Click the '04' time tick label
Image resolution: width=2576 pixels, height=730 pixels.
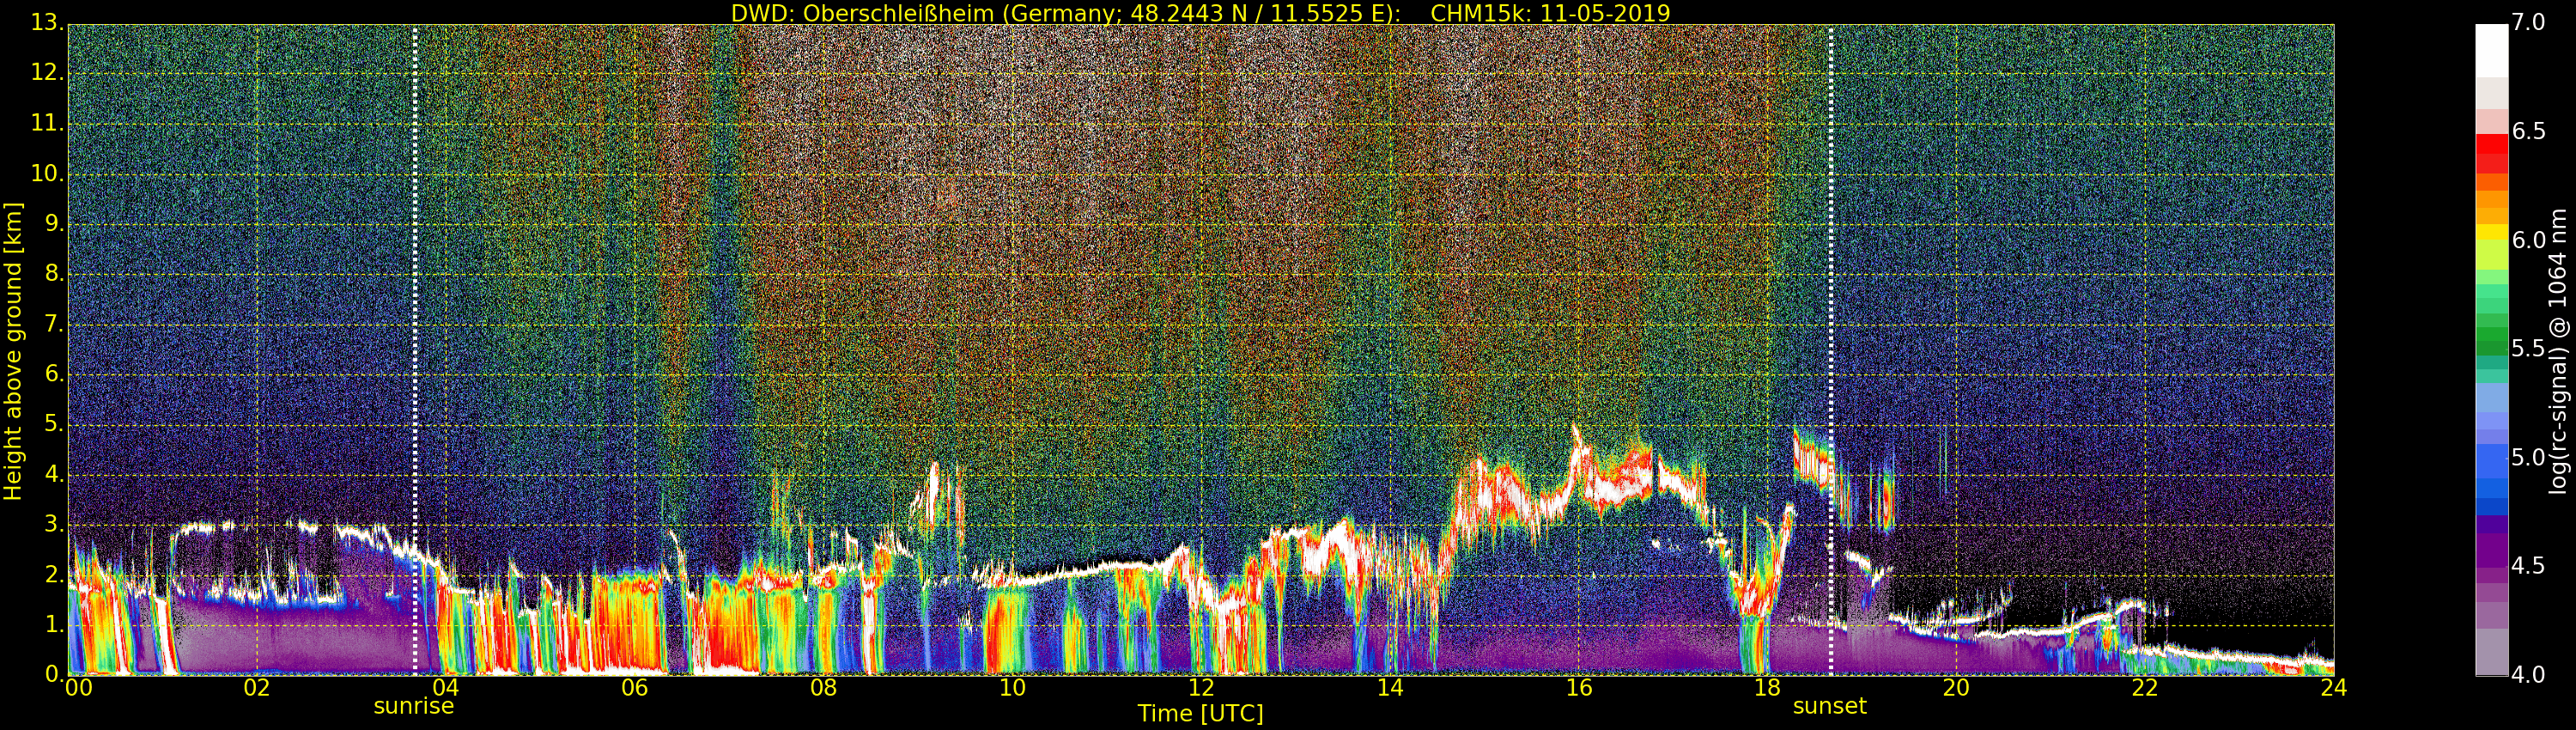[x=446, y=688]
